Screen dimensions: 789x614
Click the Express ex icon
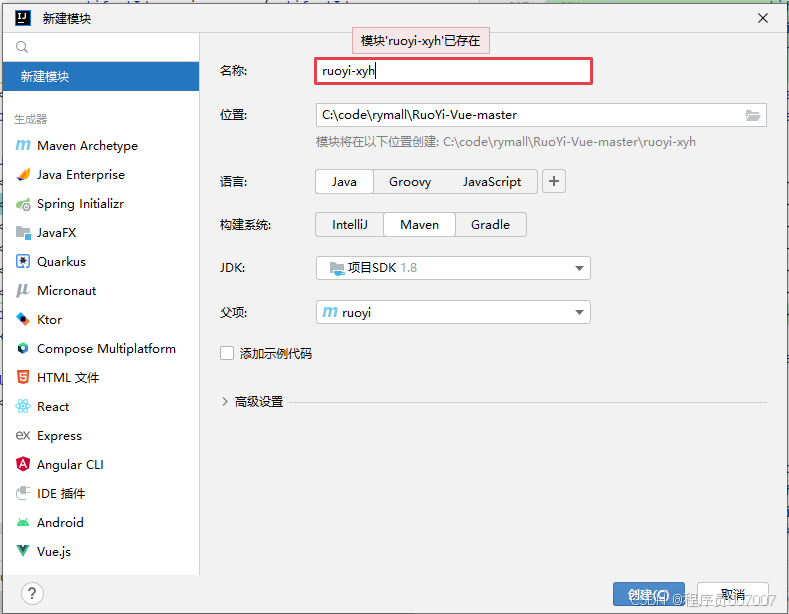pos(23,435)
